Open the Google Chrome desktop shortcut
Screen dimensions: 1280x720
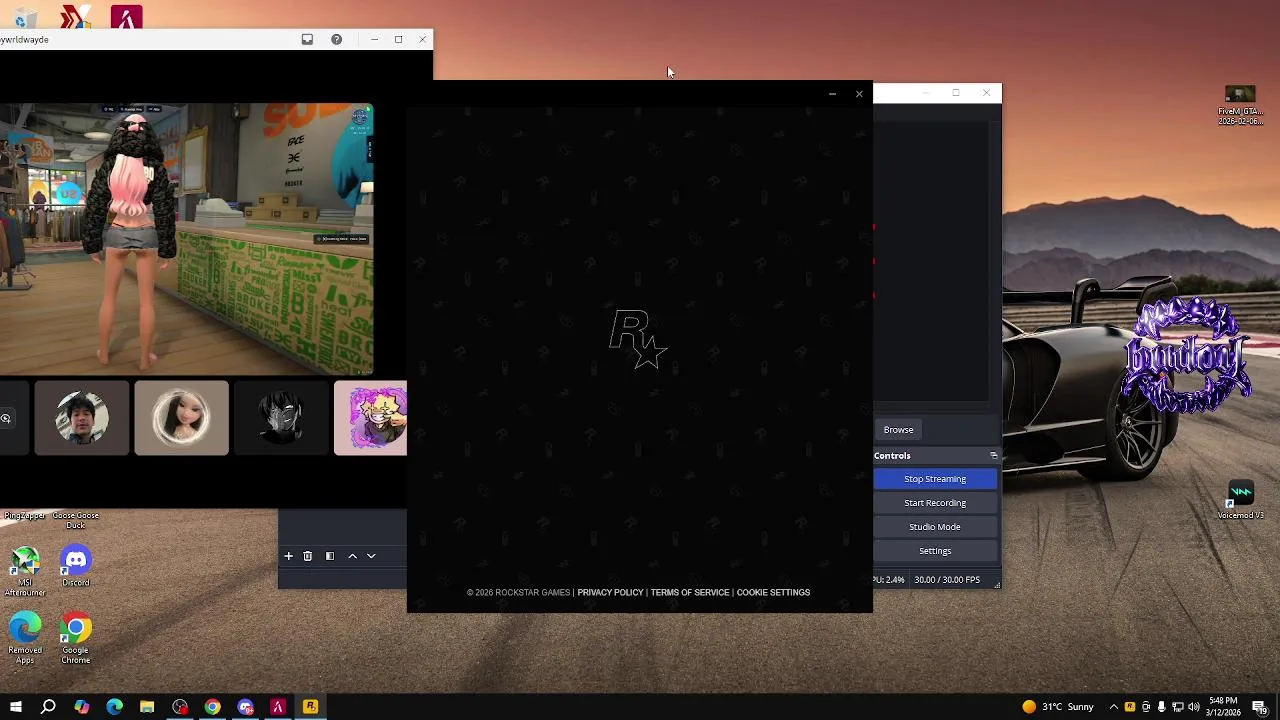coord(76,639)
